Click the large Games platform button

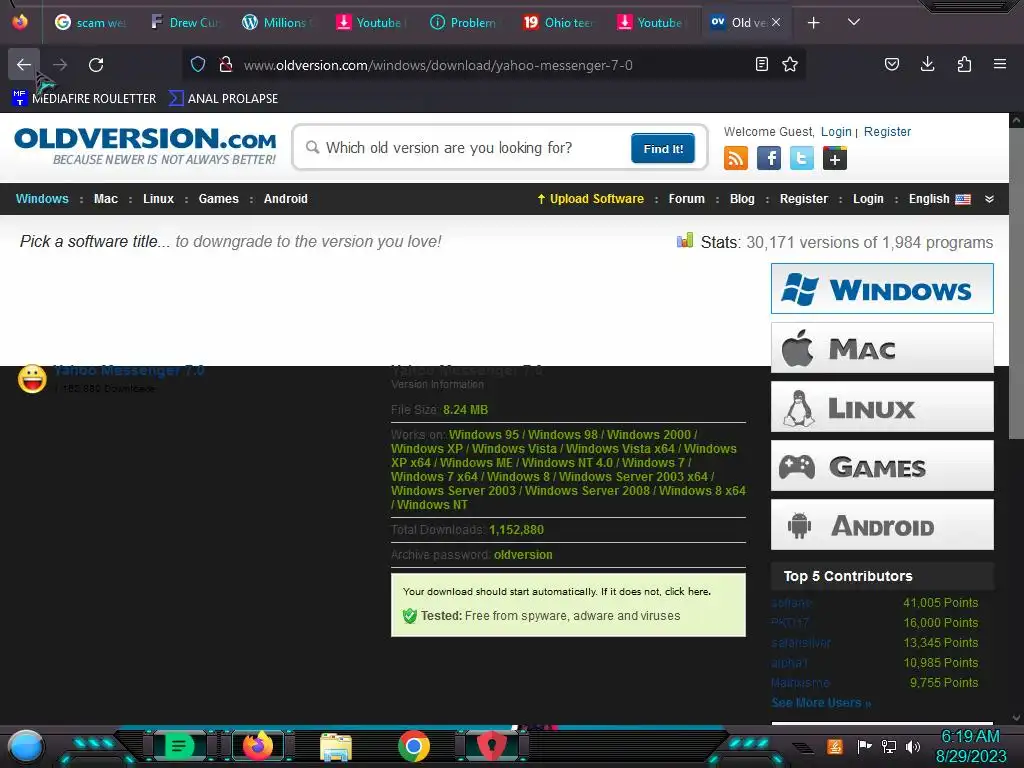882,466
